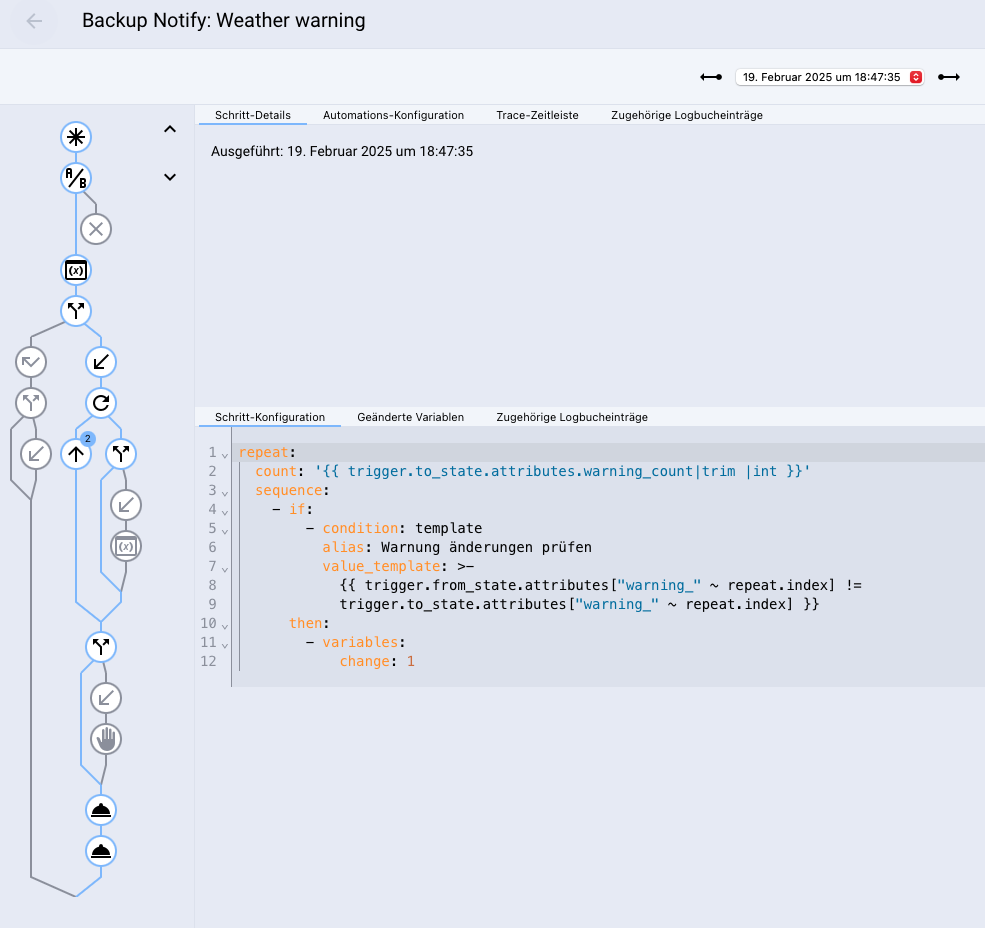
Task: Select the grey hand stop node
Action: click(106, 739)
